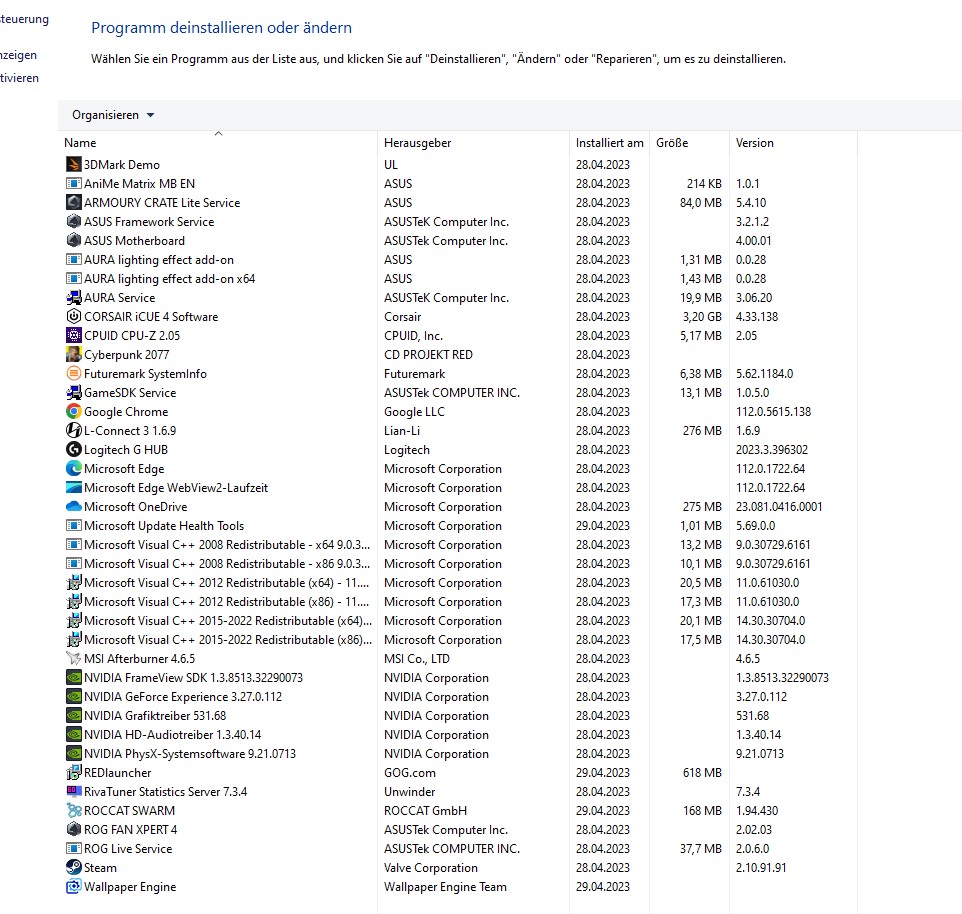The width and height of the screenshot is (962, 914).
Task: Click the 3,20 GB size value
Action: point(702,317)
